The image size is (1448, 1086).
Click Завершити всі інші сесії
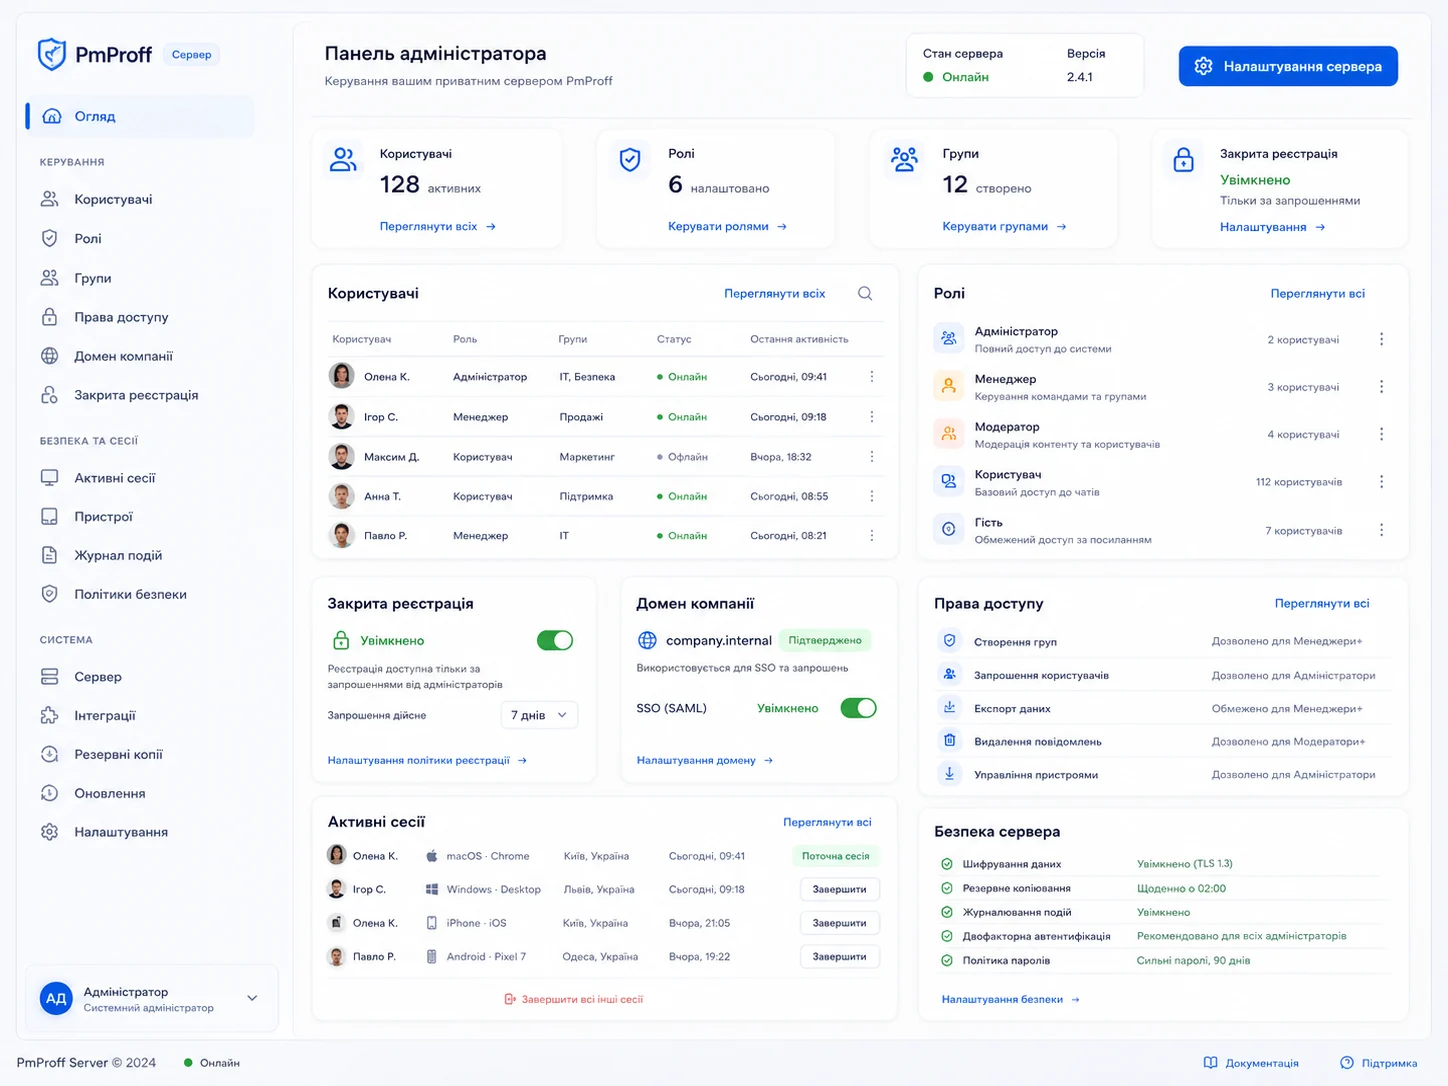(574, 999)
